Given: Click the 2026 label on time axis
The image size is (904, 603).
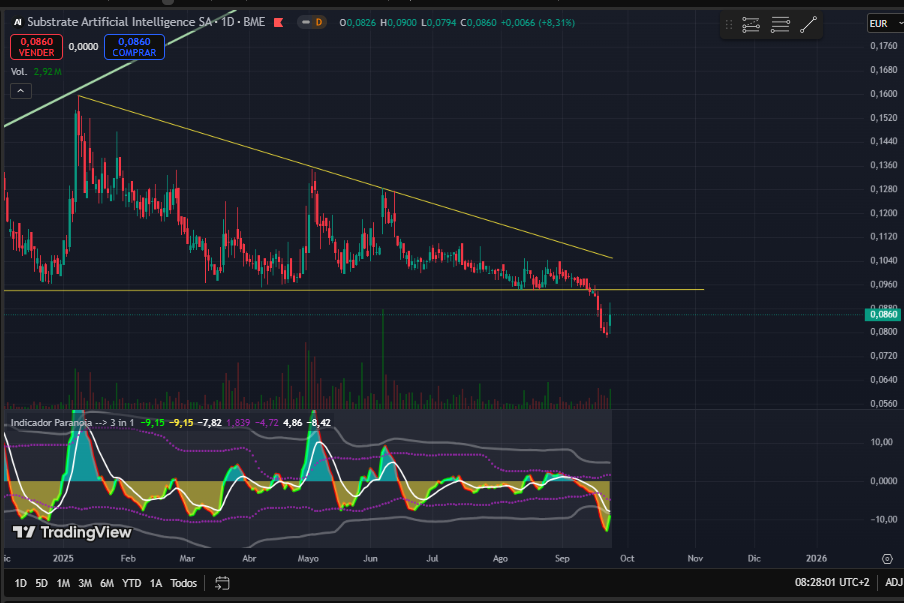Looking at the screenshot, I should coord(816,559).
